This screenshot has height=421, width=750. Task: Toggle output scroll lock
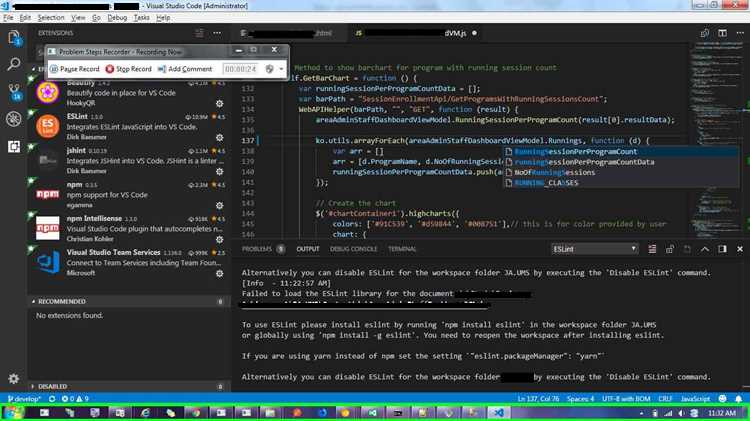pos(670,249)
